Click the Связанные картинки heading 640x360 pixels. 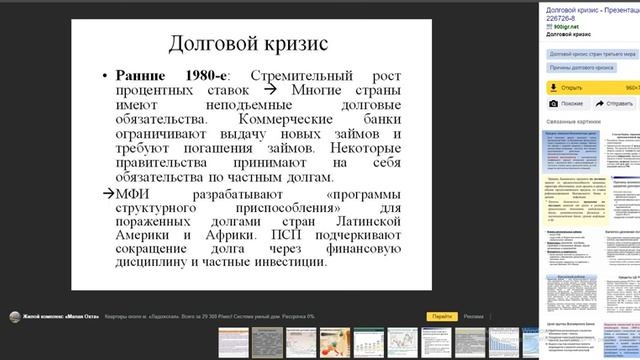(x=573, y=122)
